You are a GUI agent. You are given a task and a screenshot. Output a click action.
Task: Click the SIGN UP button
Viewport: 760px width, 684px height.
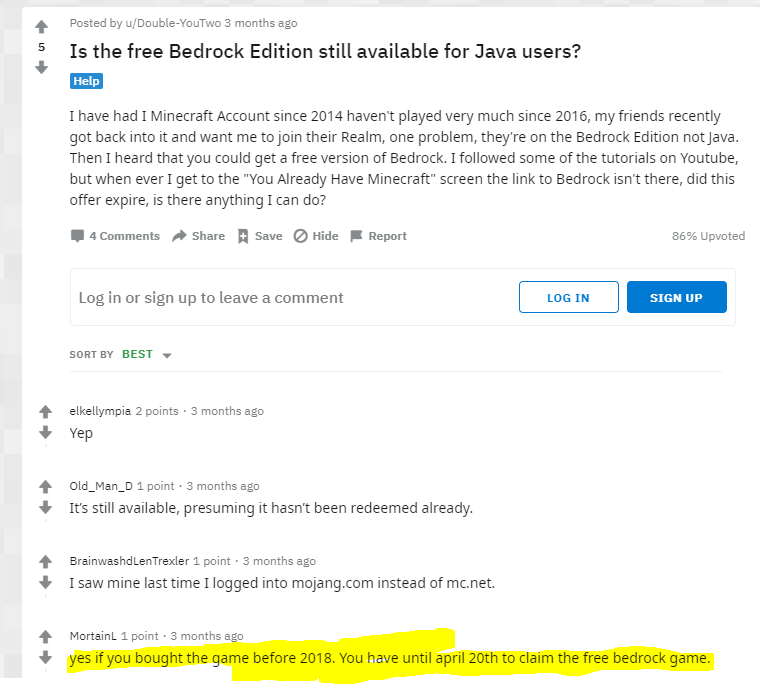(677, 297)
